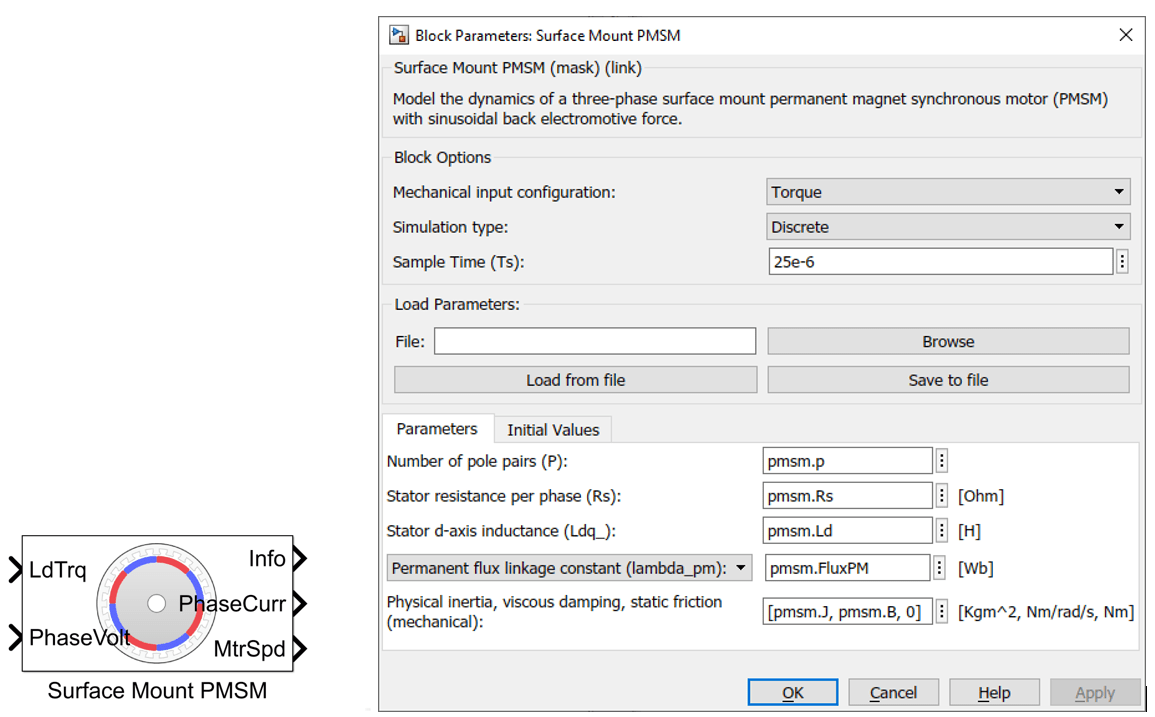The width and height of the screenshot is (1155, 717).
Task: Click Load from file button
Action: 575,380
